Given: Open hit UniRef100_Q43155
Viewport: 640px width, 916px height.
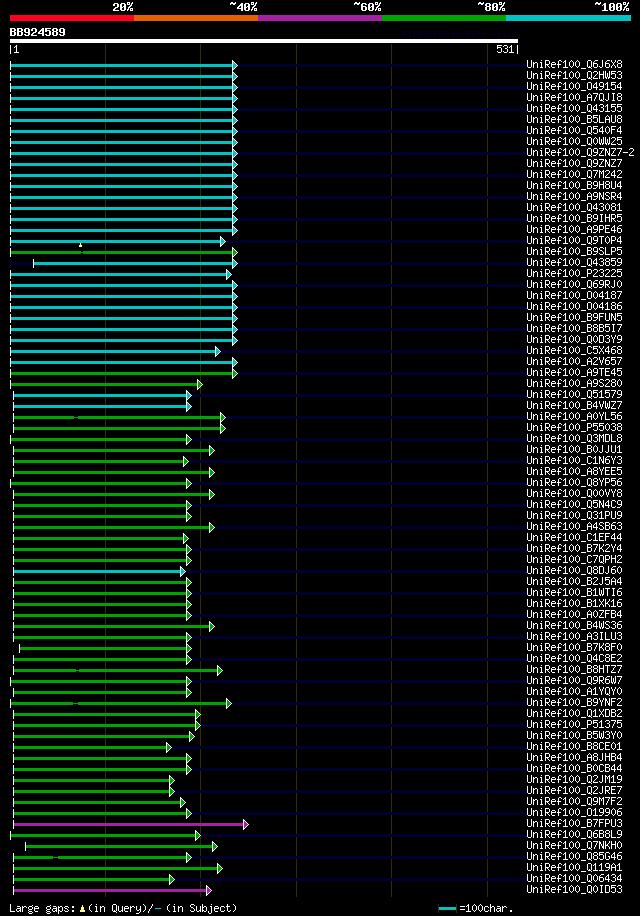Looking at the screenshot, I should pyautogui.click(x=574, y=109).
